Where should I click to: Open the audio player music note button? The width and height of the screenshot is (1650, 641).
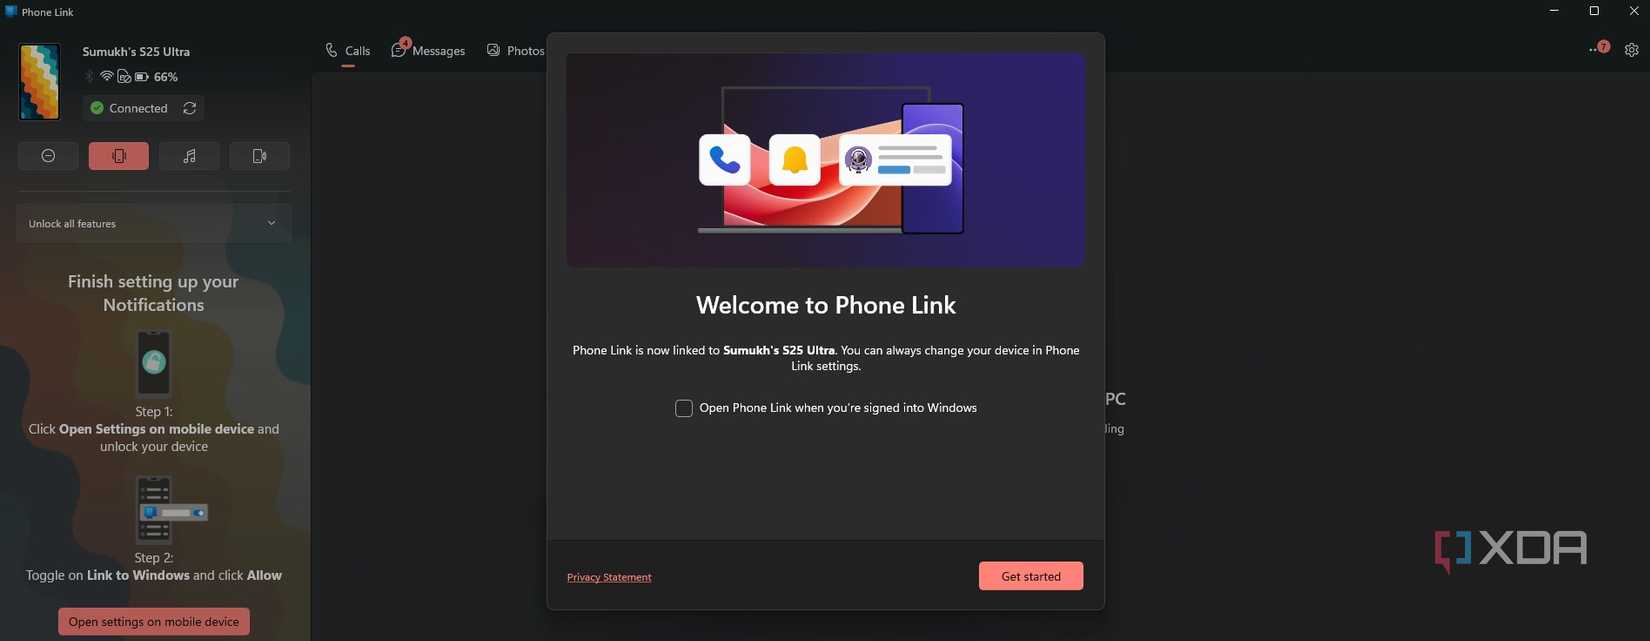(189, 156)
